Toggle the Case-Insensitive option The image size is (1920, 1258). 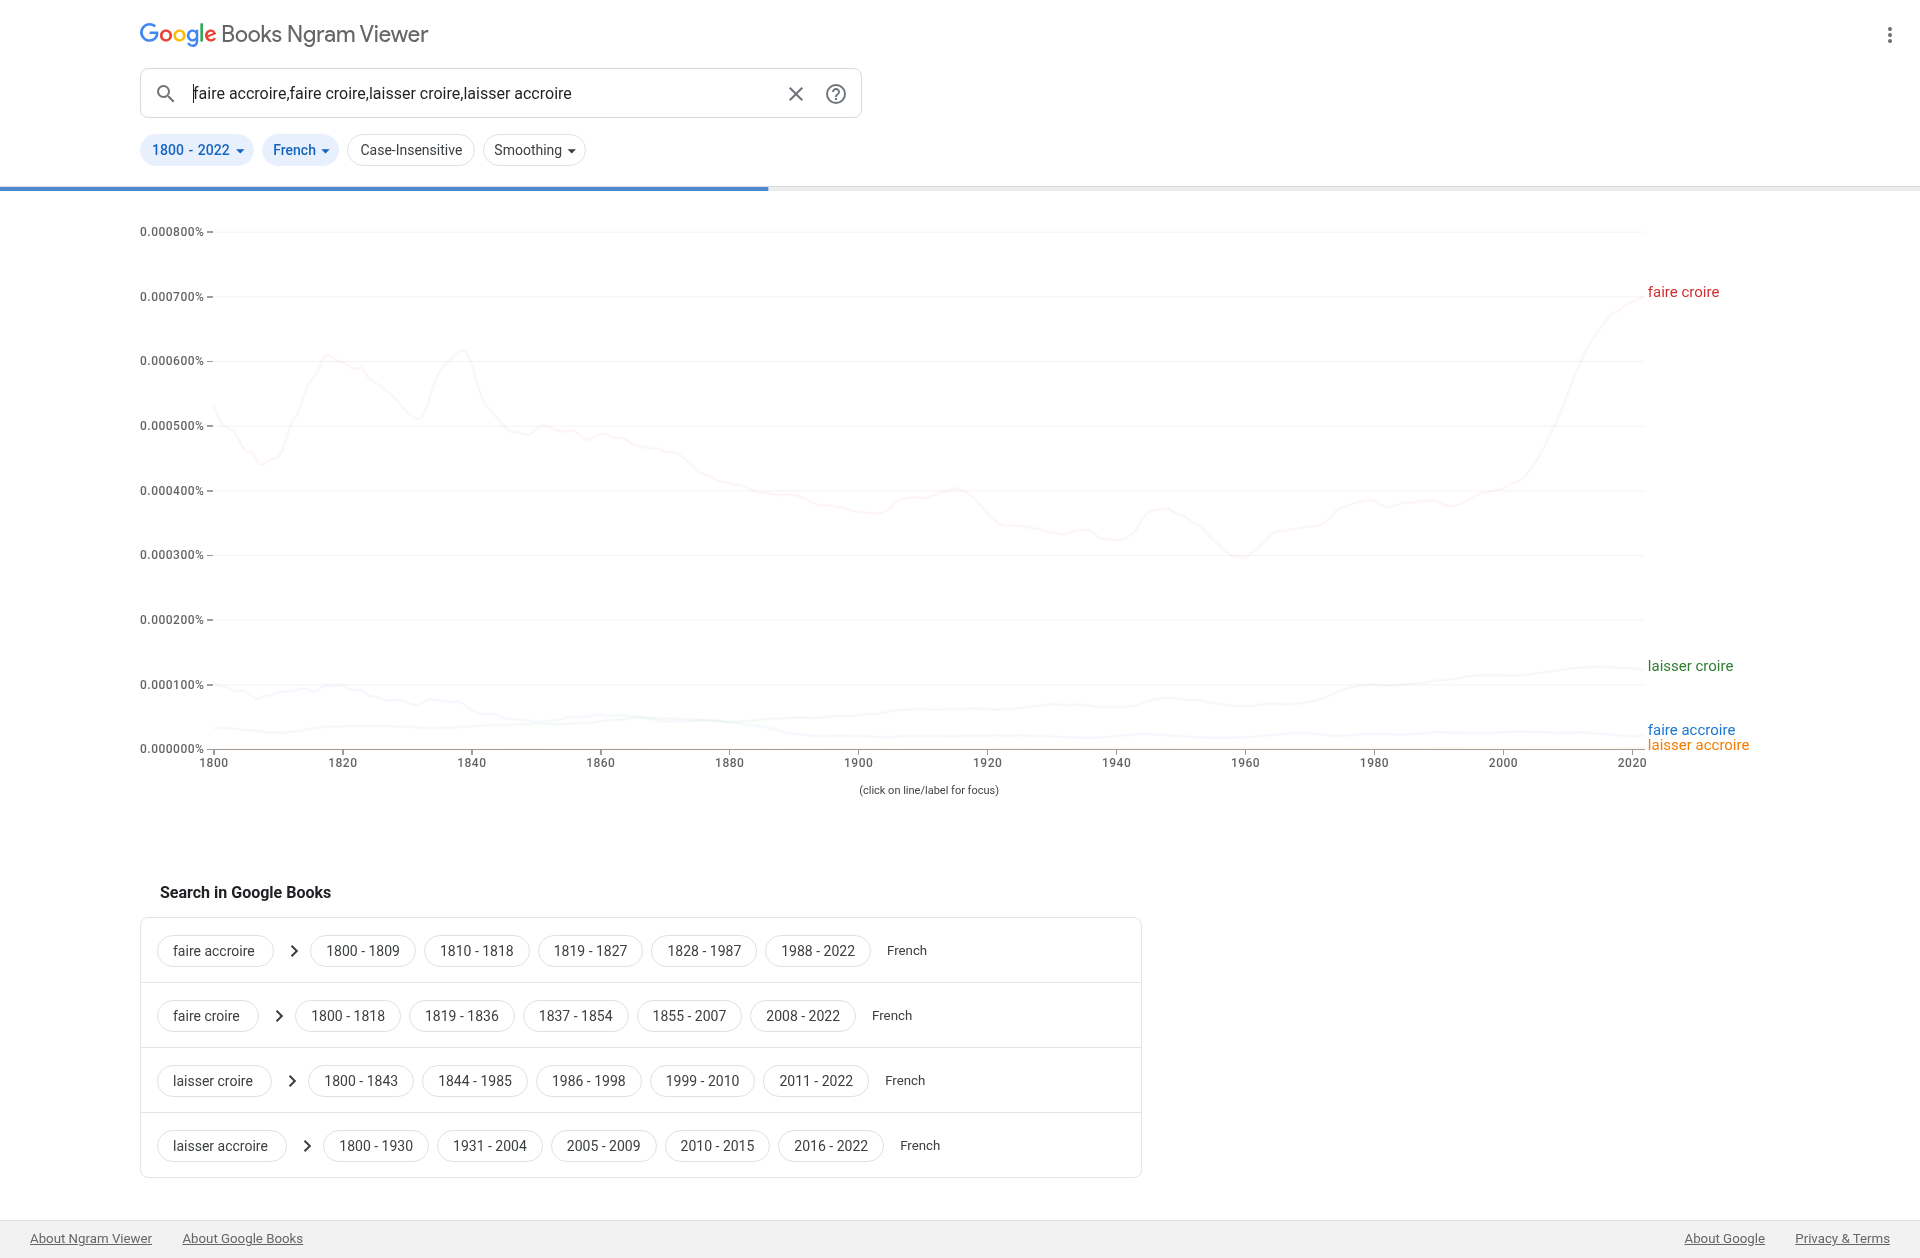[x=411, y=150]
